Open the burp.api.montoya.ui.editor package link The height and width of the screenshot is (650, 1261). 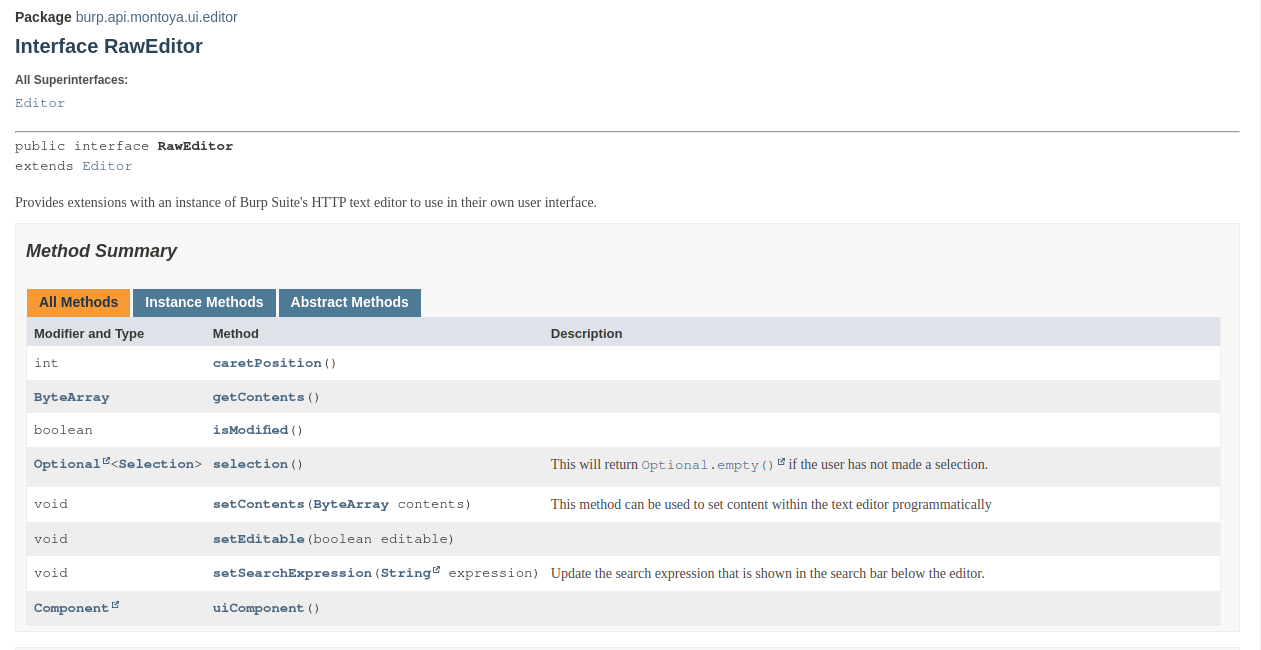click(x=156, y=17)
